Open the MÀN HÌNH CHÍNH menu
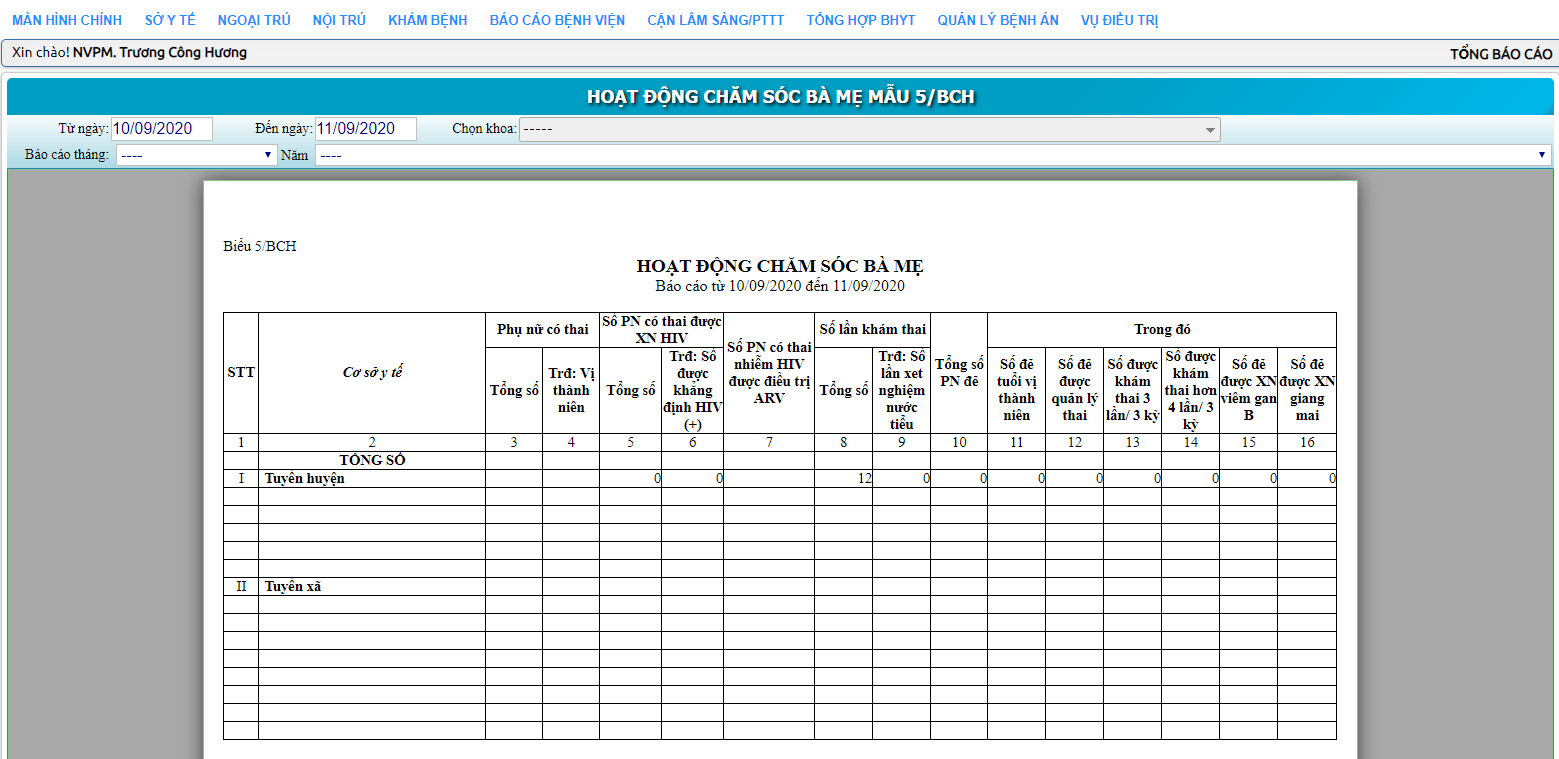This screenshot has height=759, width=1559. [67, 20]
